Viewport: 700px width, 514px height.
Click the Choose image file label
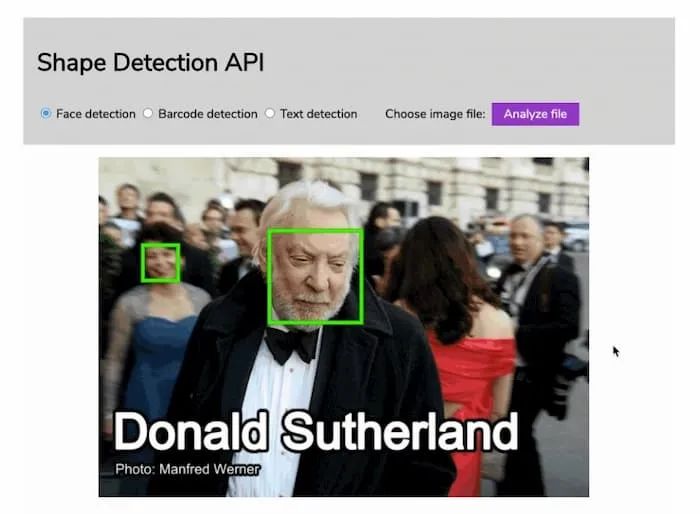(435, 114)
